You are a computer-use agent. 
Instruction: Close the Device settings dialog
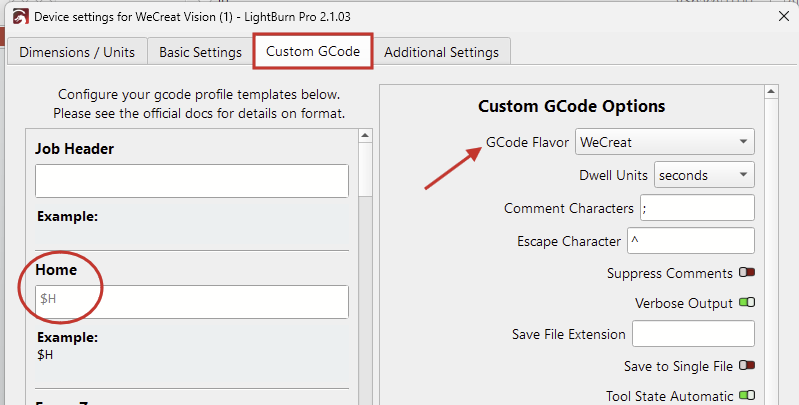(784, 16)
